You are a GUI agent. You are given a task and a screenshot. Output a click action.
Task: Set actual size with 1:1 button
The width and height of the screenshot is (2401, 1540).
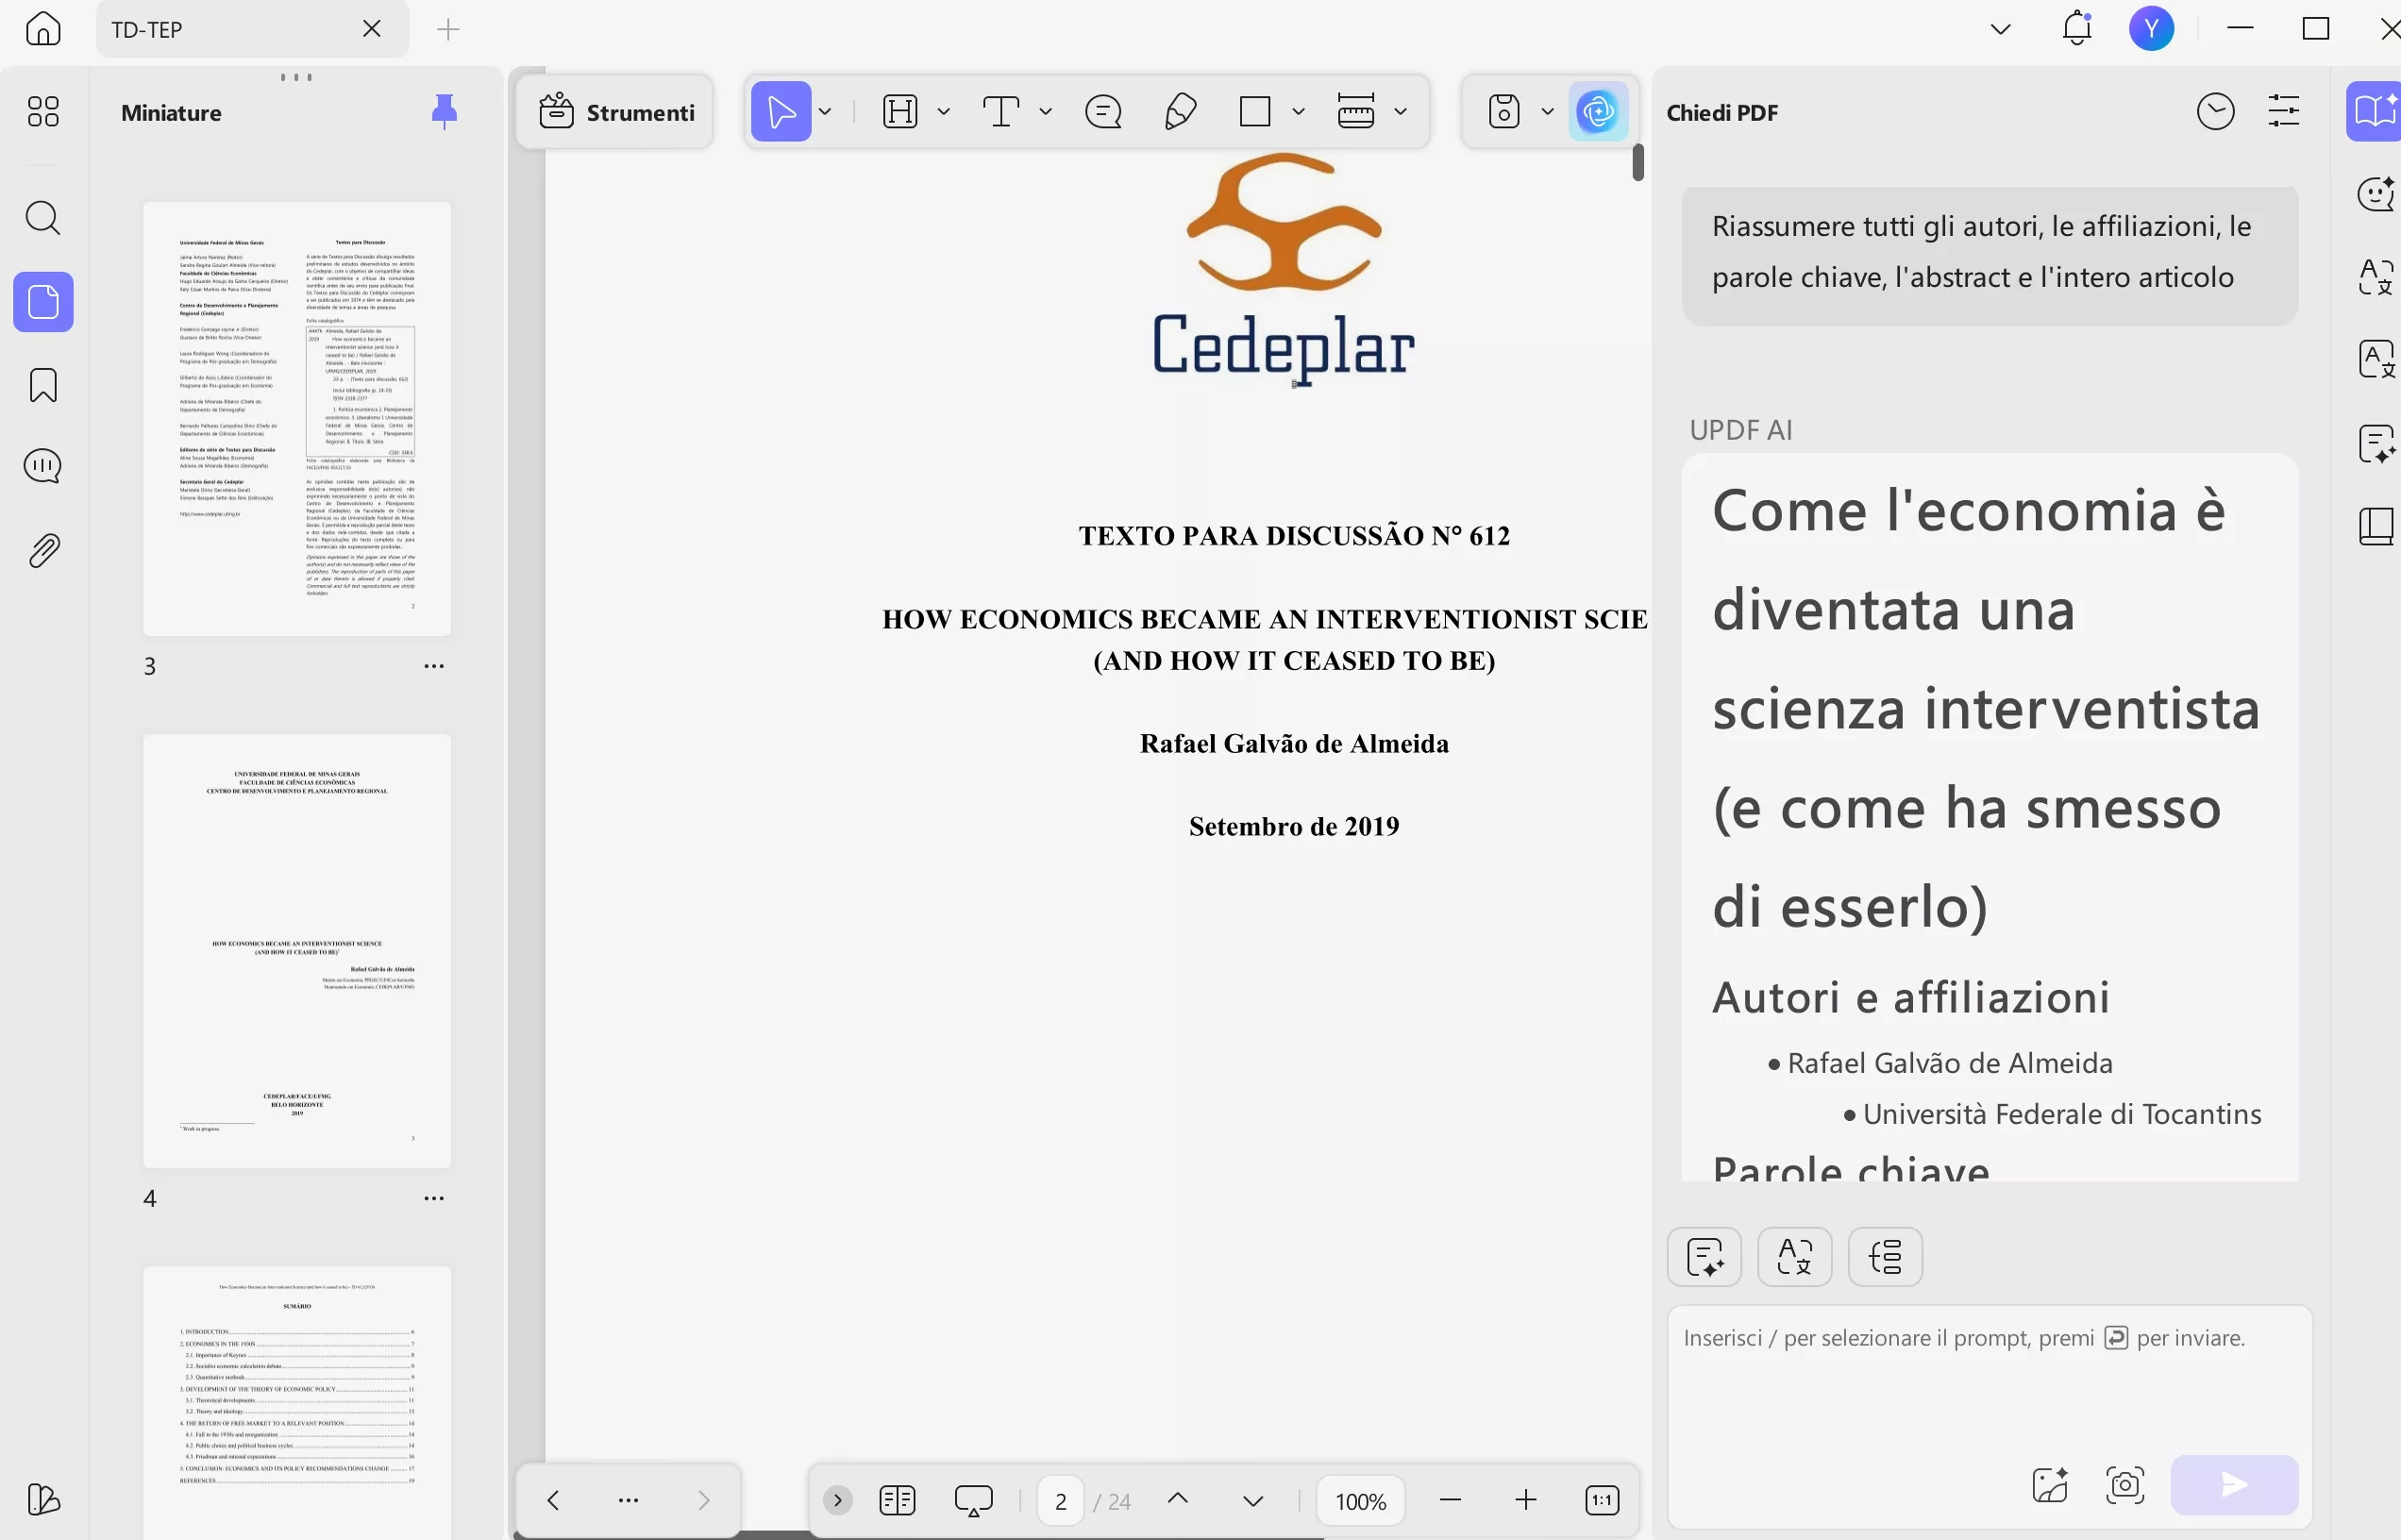(1602, 1500)
